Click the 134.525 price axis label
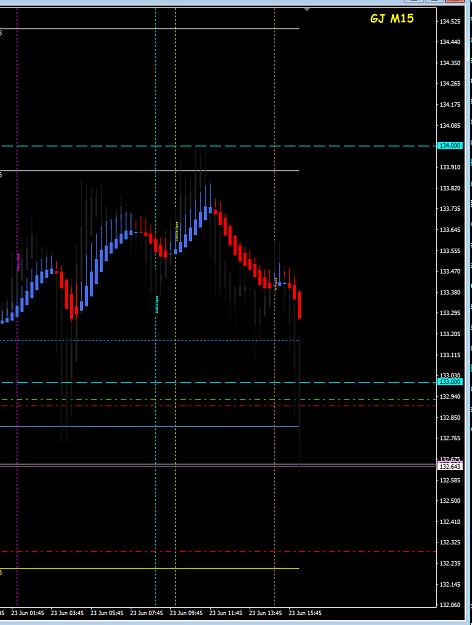Image resolution: width=472 pixels, height=625 pixels. coord(450,22)
